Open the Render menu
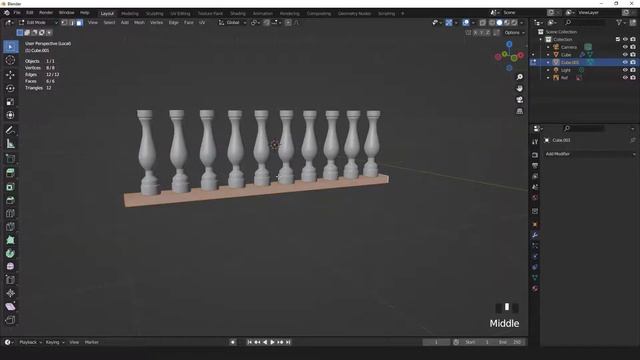The image size is (640, 360). pyautogui.click(x=46, y=13)
